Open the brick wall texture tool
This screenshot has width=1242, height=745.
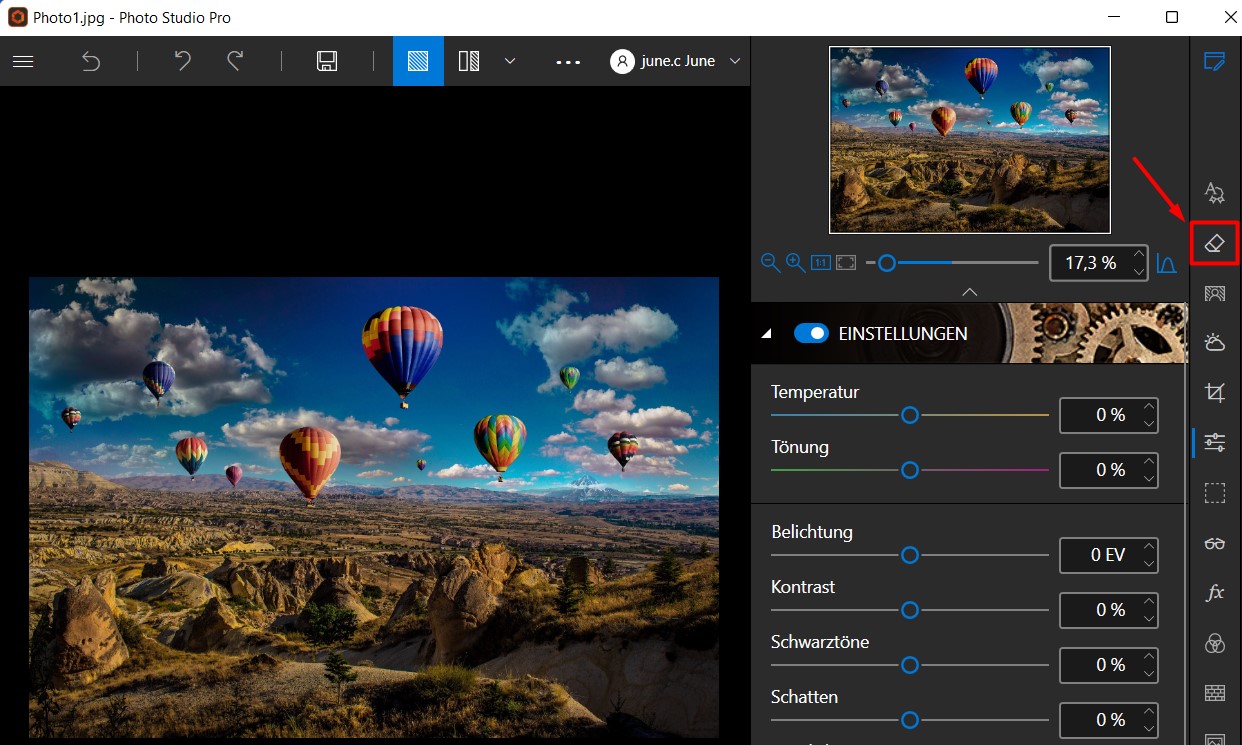1215,693
